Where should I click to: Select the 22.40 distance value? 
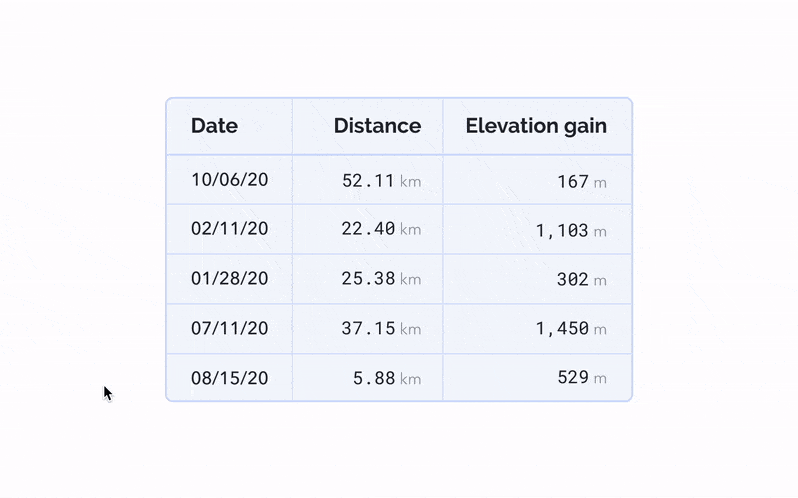368,230
